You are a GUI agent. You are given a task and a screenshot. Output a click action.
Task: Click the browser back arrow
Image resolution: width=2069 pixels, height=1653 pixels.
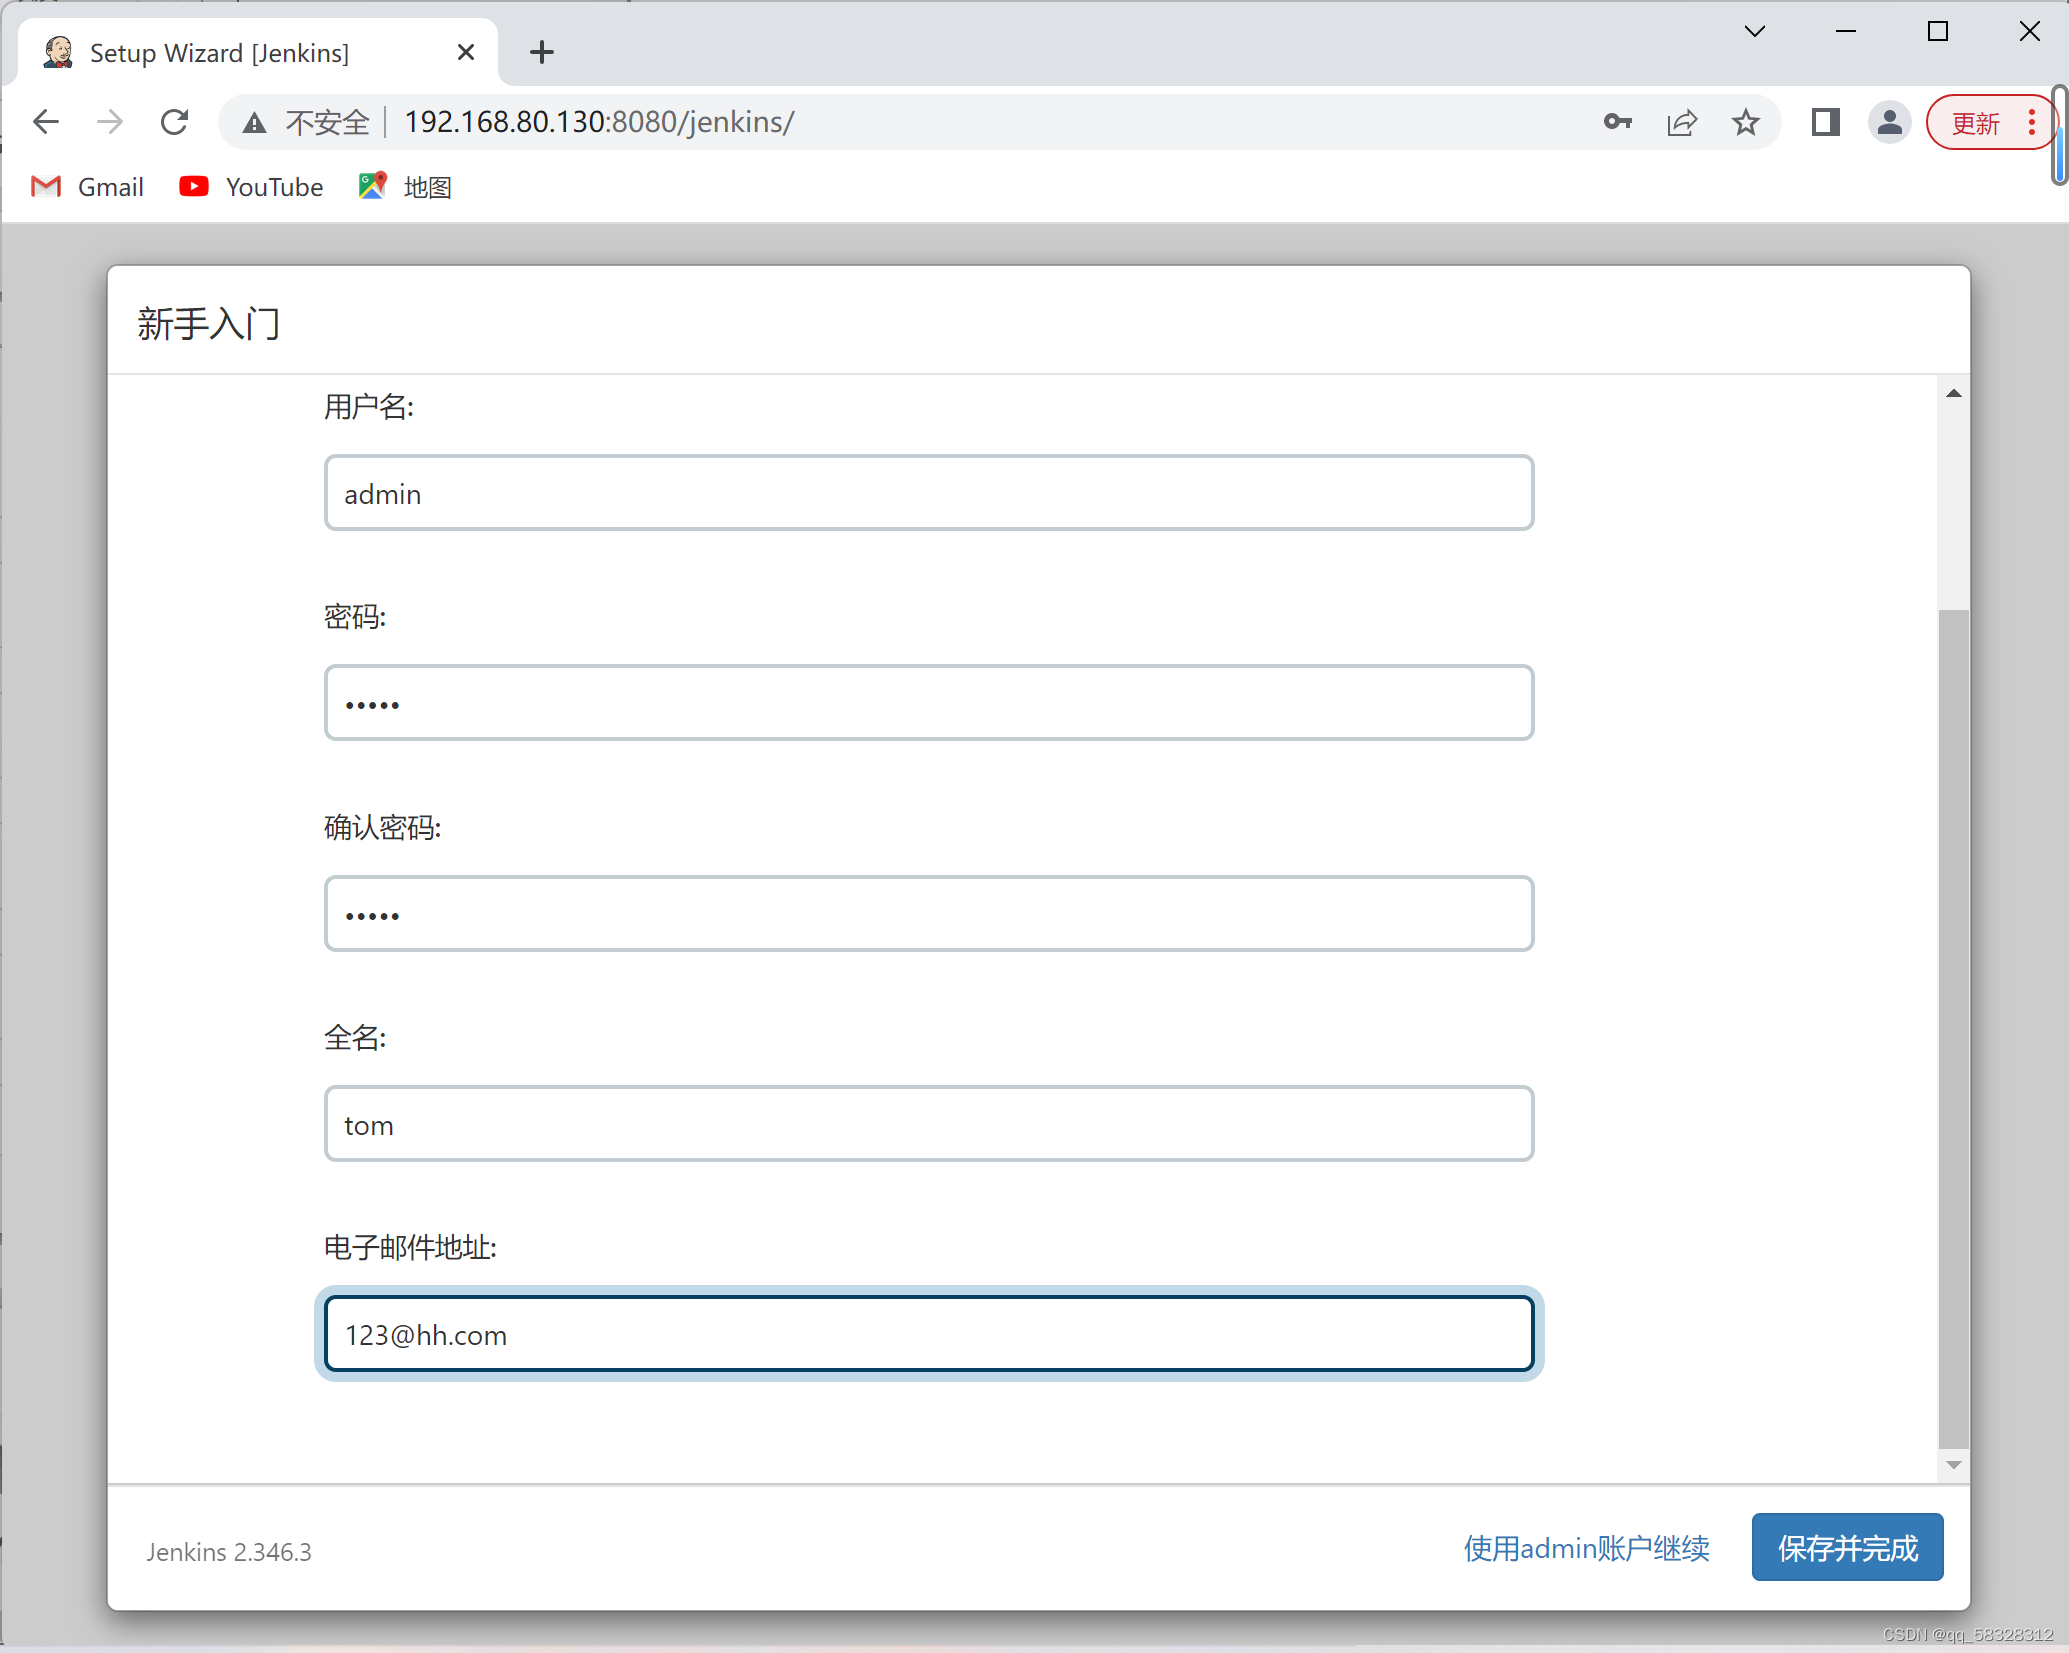[x=46, y=122]
